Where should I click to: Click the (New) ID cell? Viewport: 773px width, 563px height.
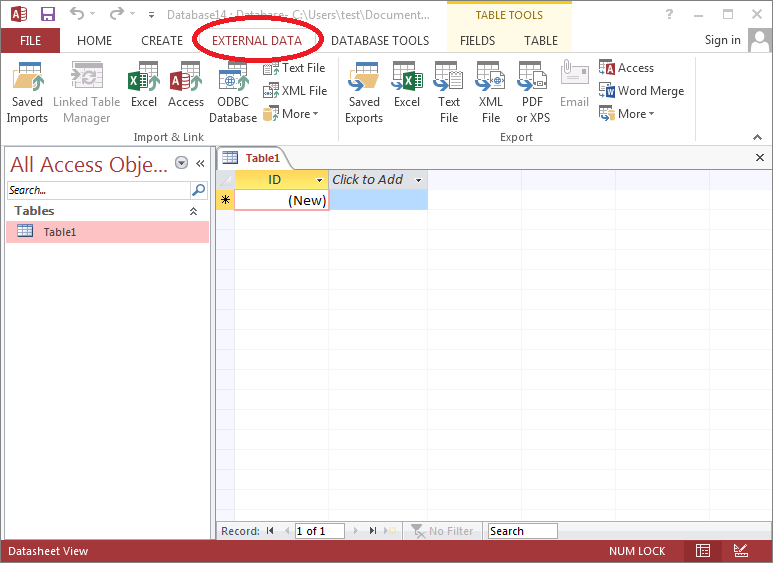[x=281, y=200]
